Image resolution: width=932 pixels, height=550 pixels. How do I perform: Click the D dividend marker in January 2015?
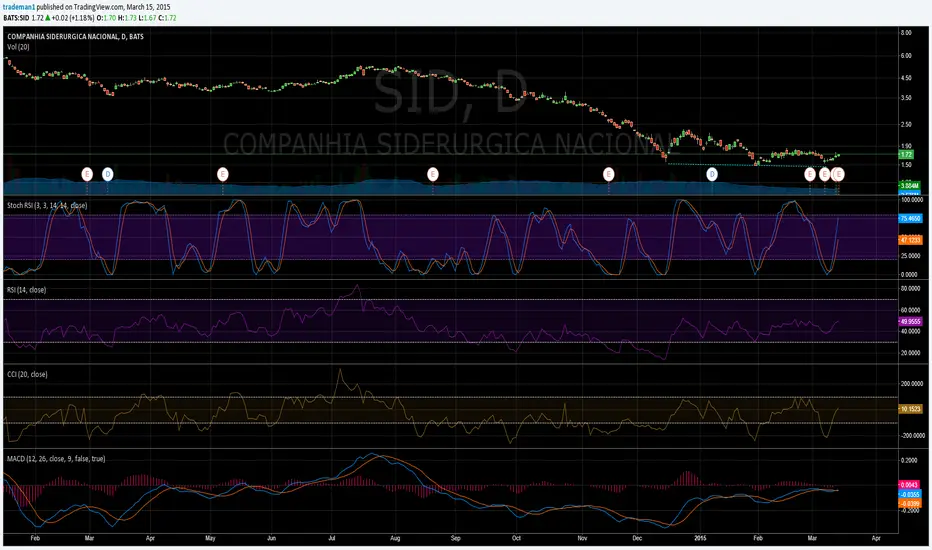click(x=711, y=174)
